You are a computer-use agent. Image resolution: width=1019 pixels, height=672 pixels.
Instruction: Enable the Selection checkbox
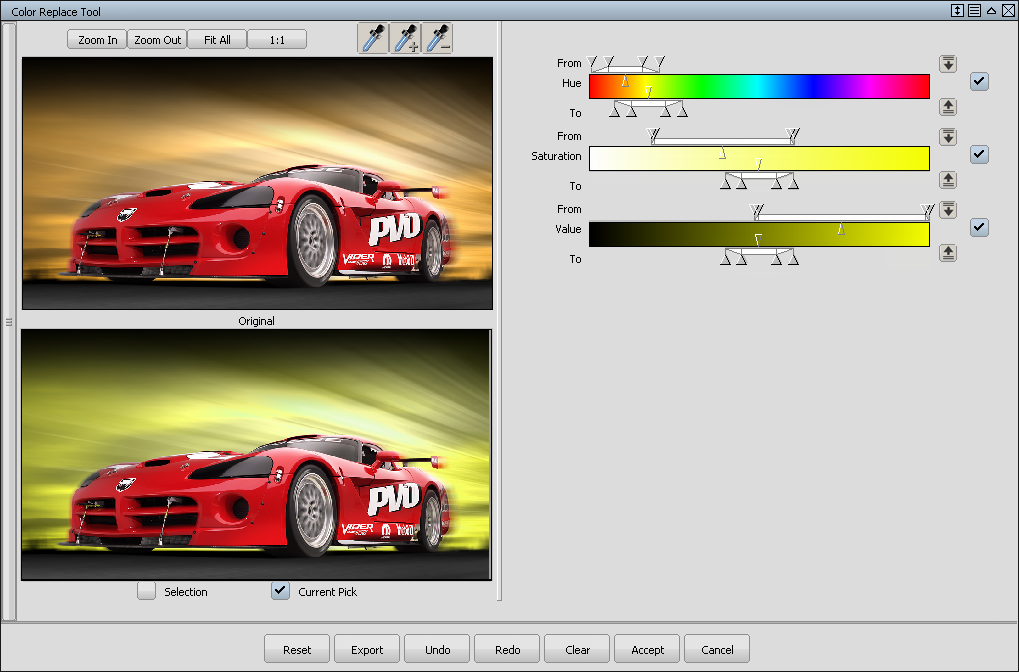pos(146,591)
